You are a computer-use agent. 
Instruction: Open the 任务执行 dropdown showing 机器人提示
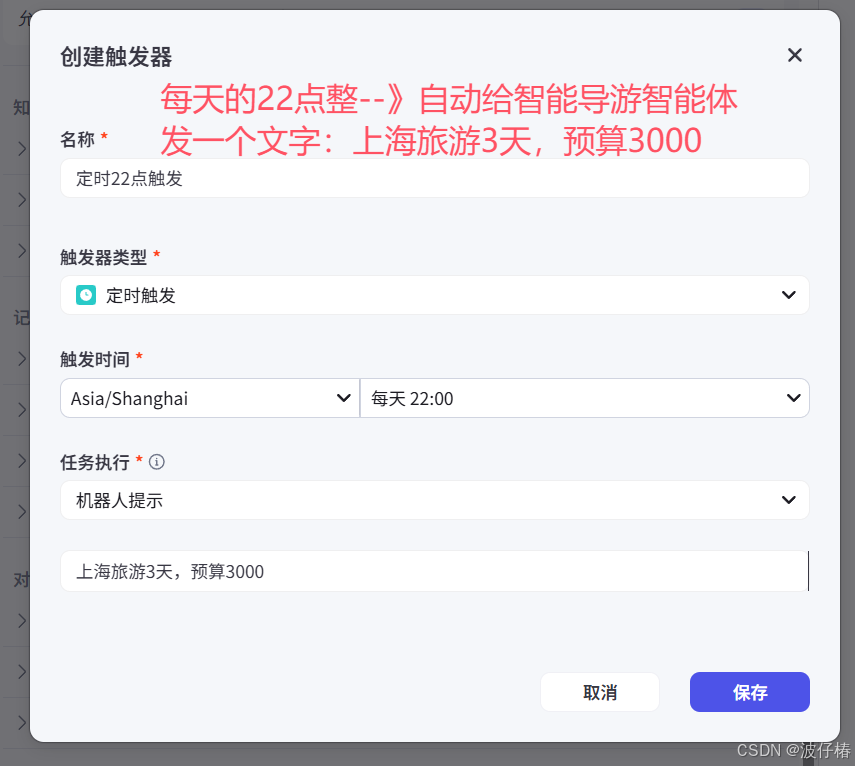pyautogui.click(x=435, y=500)
